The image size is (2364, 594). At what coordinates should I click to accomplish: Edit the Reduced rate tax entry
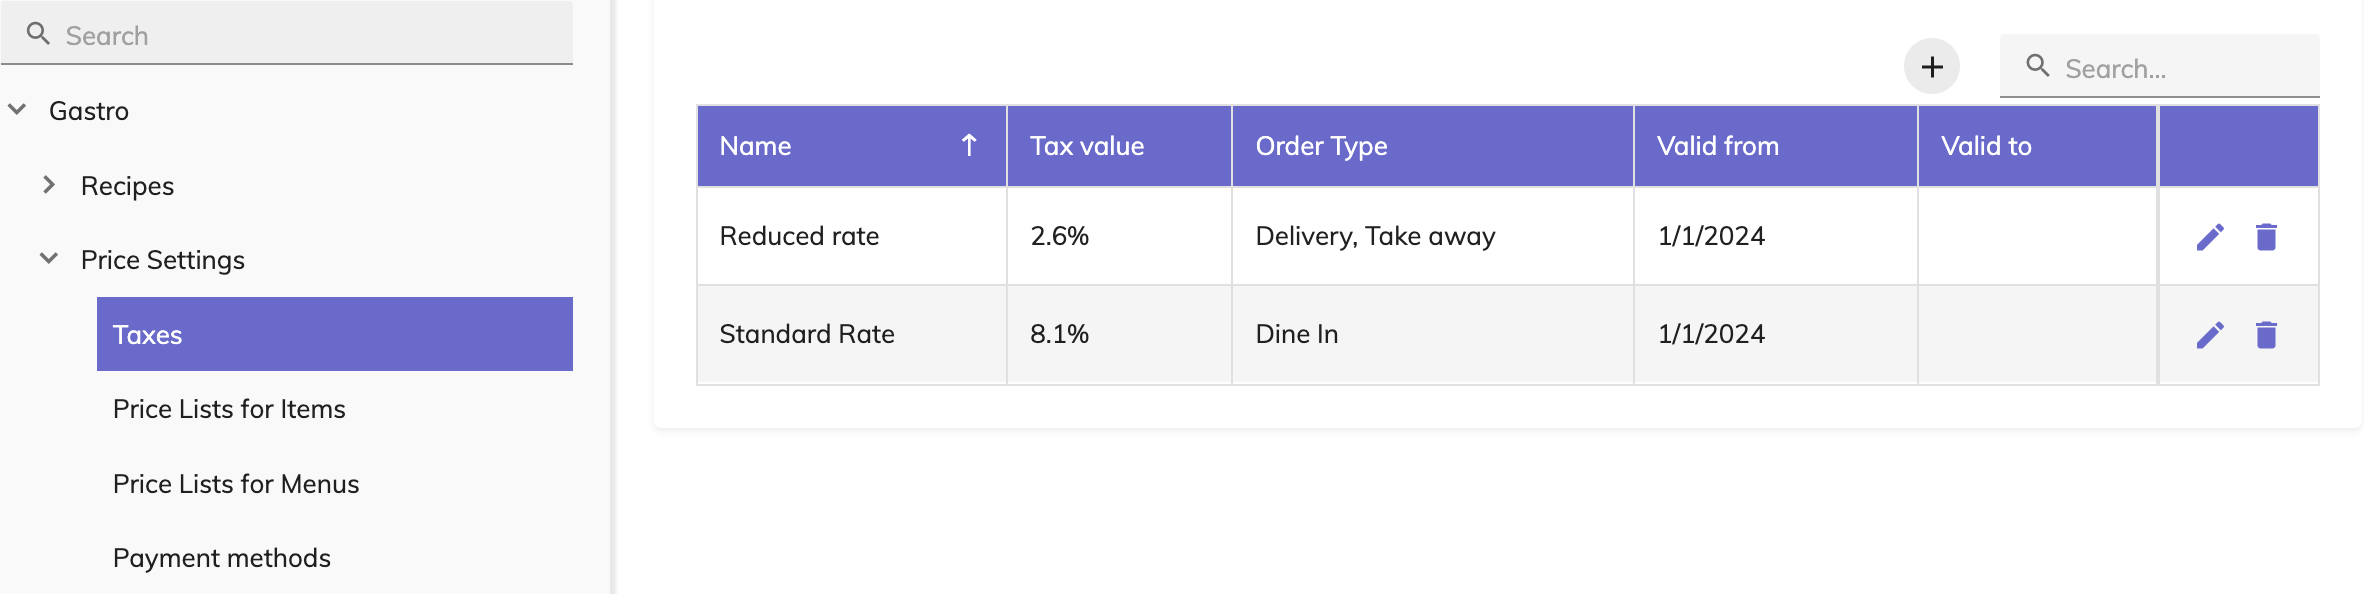coord(2210,237)
